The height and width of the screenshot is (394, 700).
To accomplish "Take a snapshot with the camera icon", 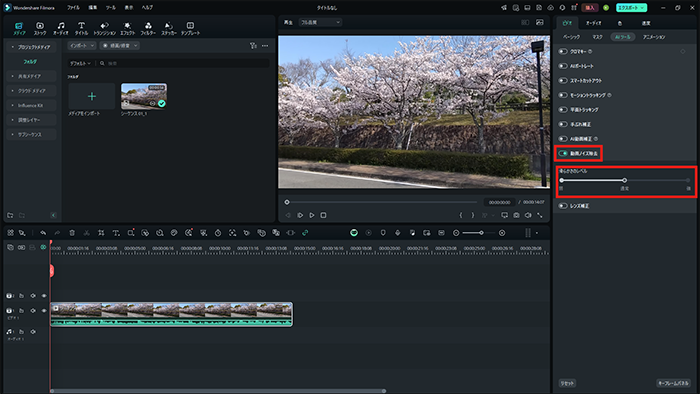I will click(516, 215).
